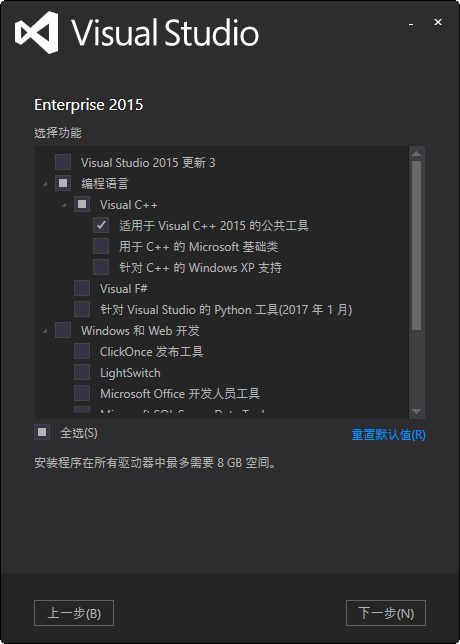Click the 重置默认值(R) link
460x644 pixels.
pyautogui.click(x=389, y=435)
